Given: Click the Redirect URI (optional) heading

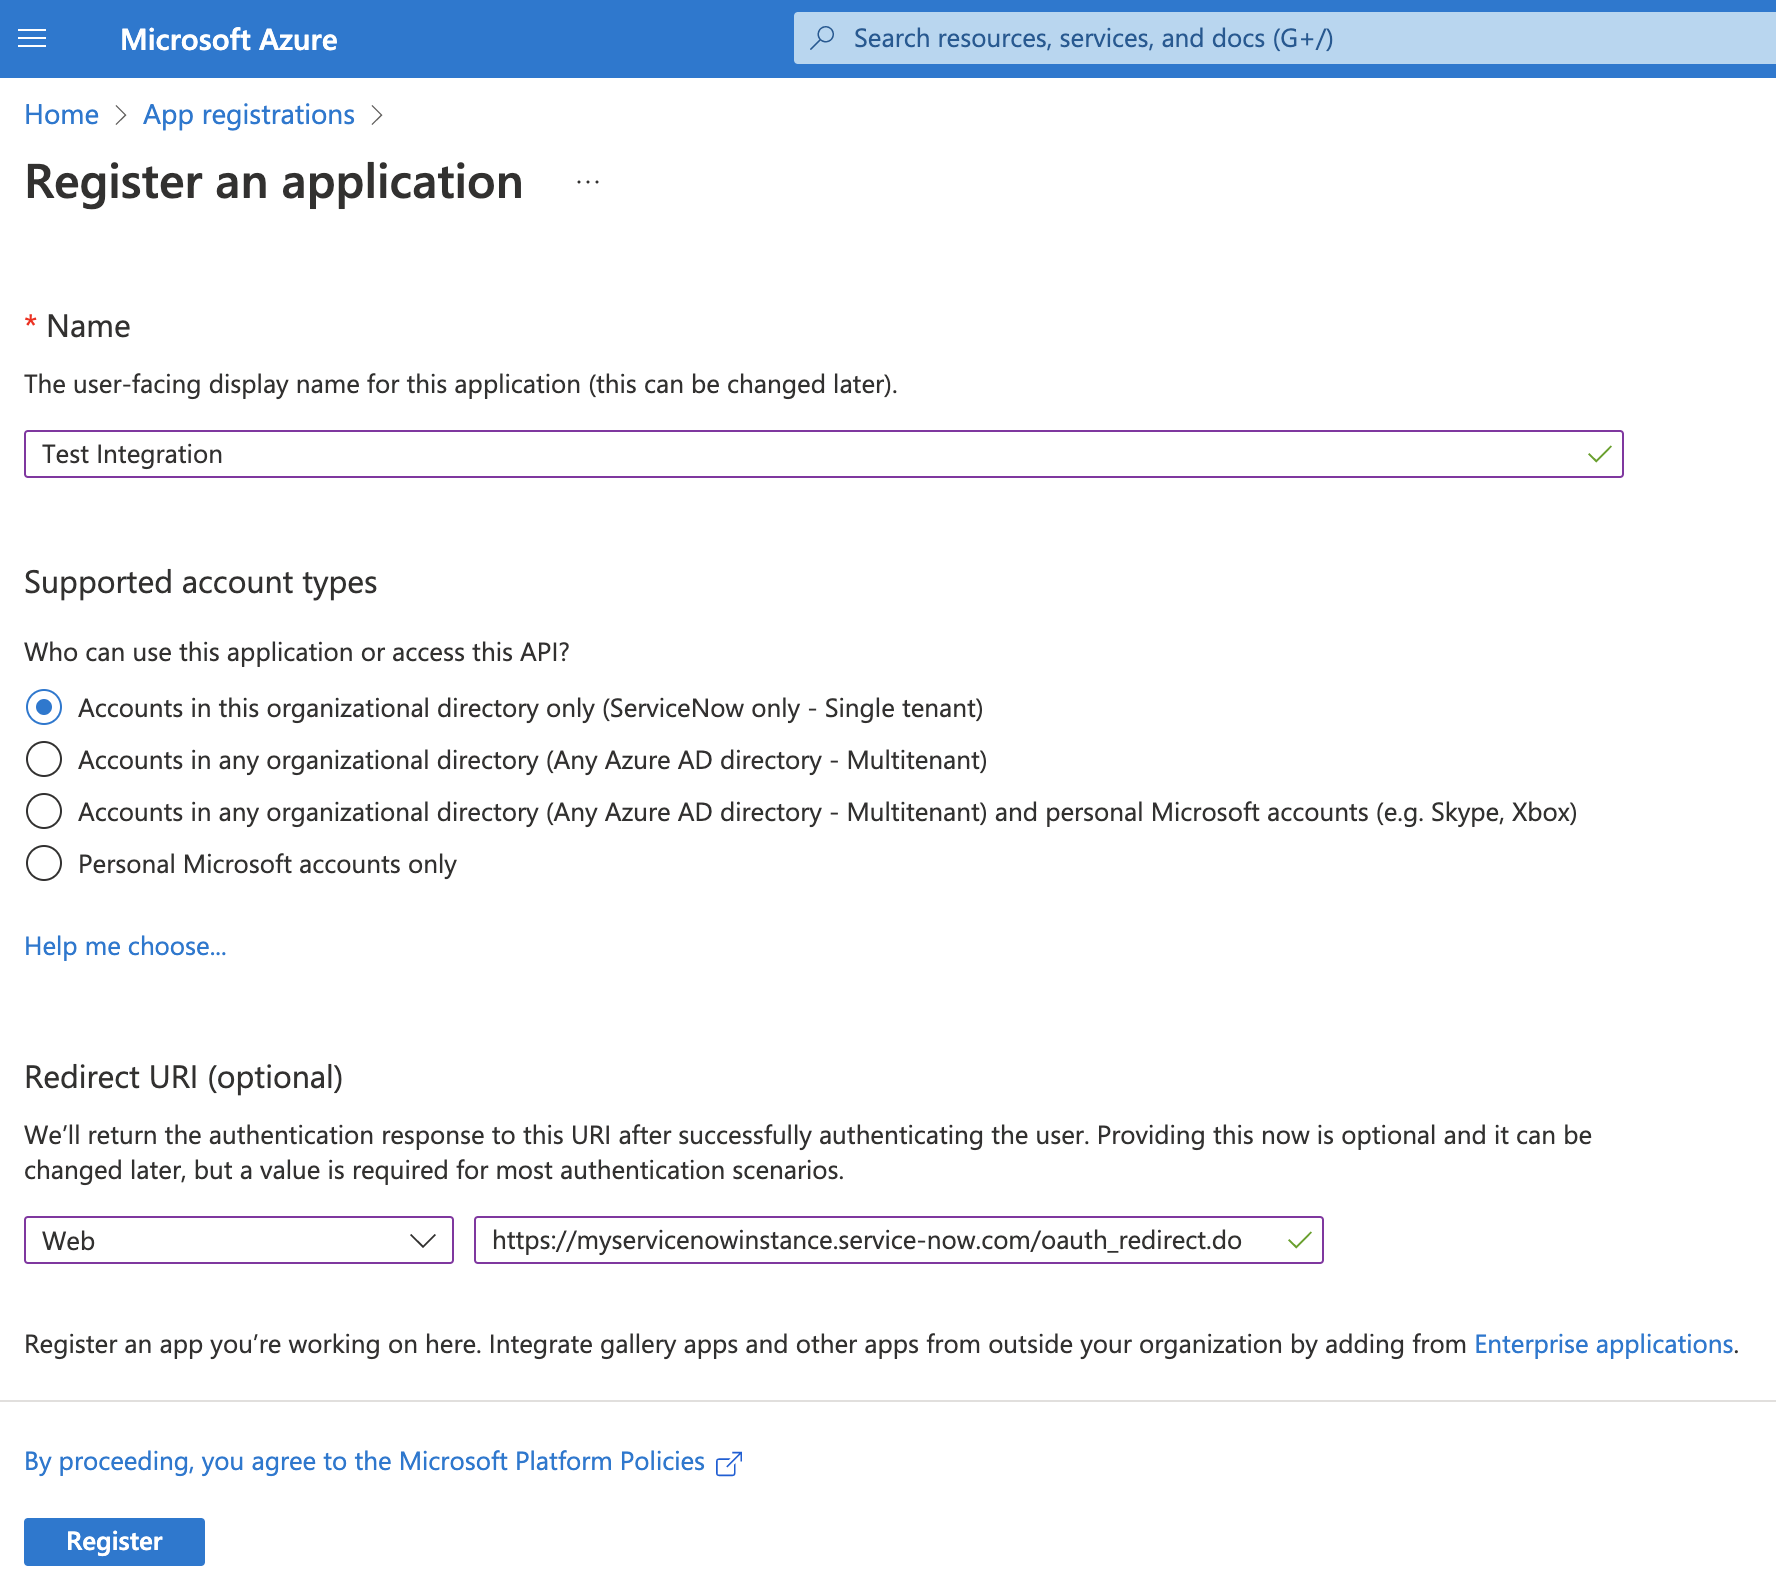Looking at the screenshot, I should pyautogui.click(x=184, y=1077).
